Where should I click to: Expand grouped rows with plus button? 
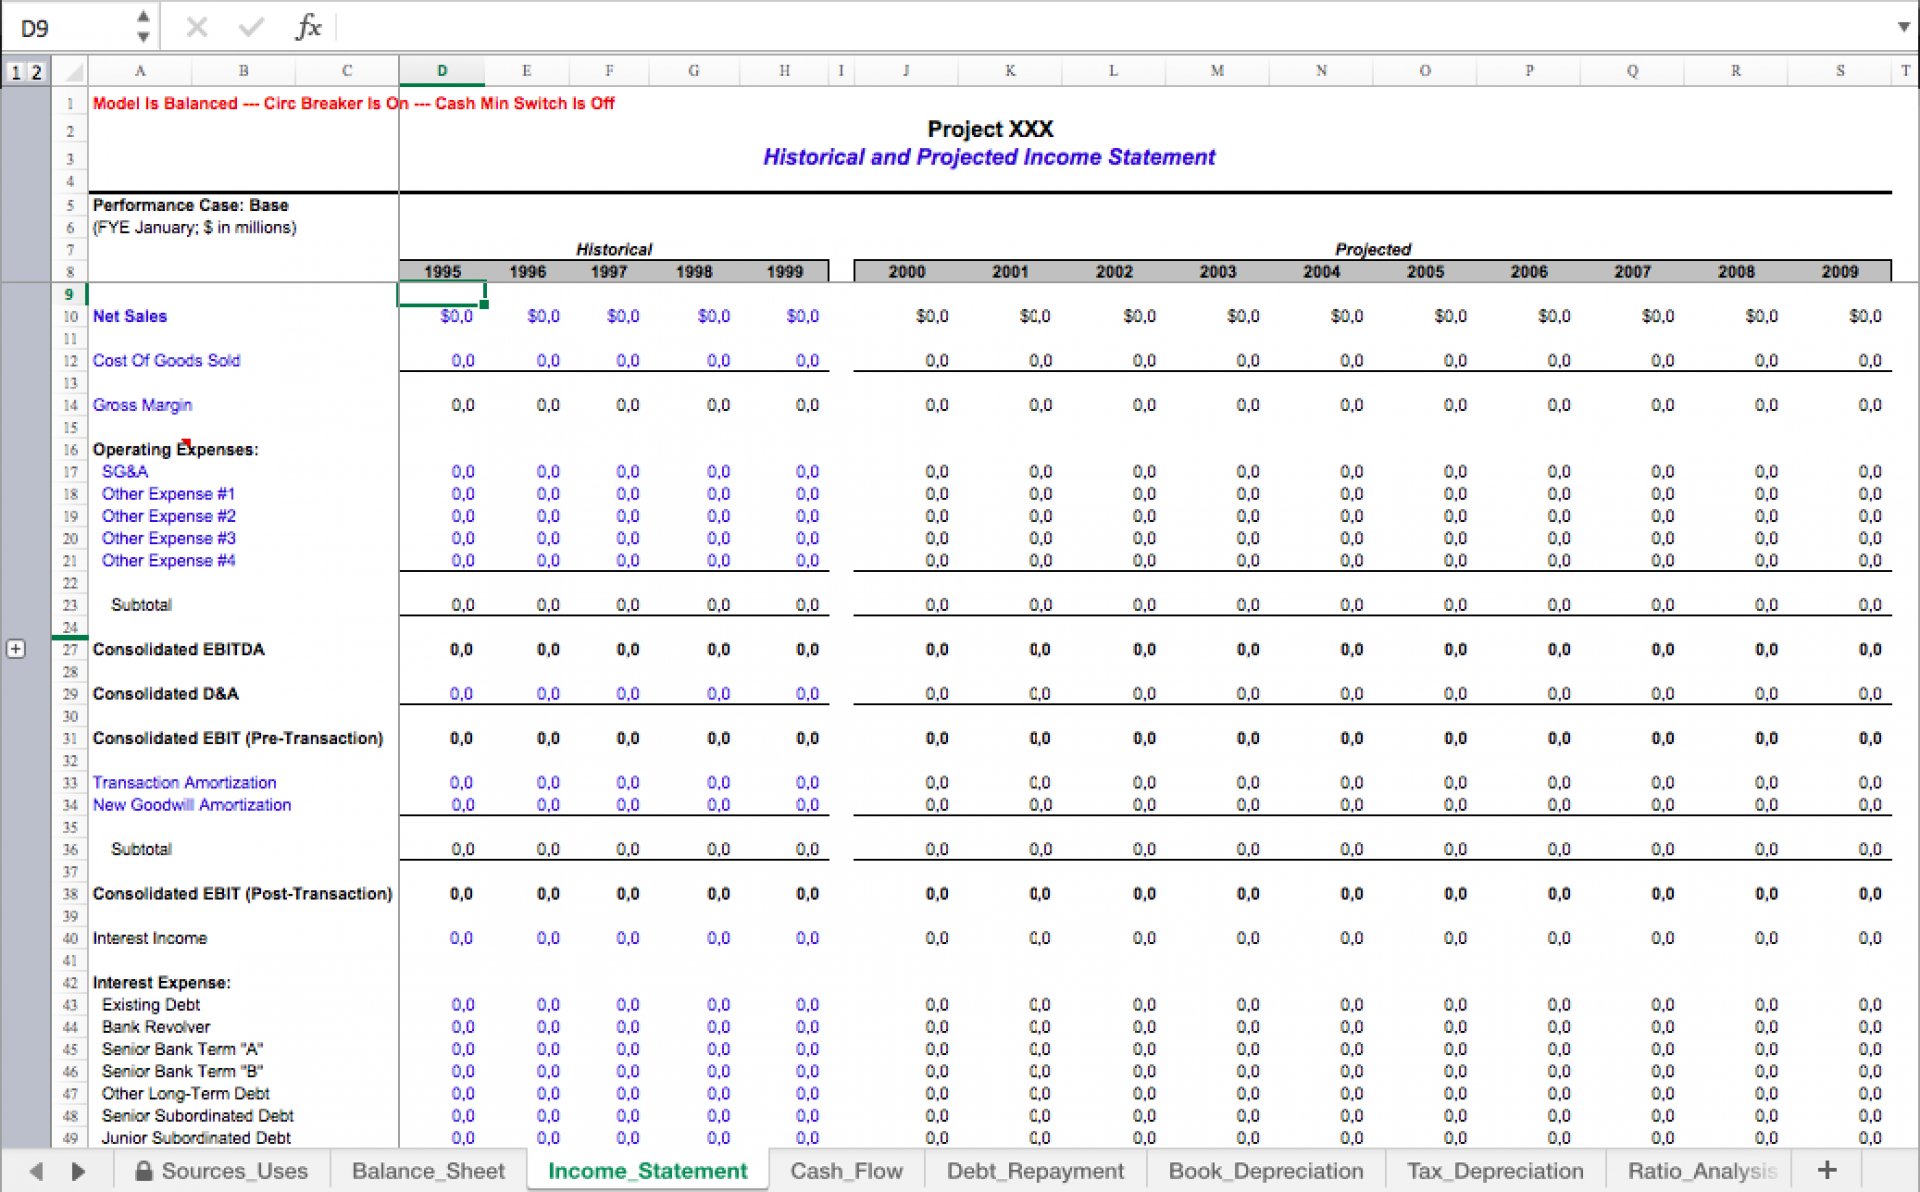pyautogui.click(x=16, y=649)
